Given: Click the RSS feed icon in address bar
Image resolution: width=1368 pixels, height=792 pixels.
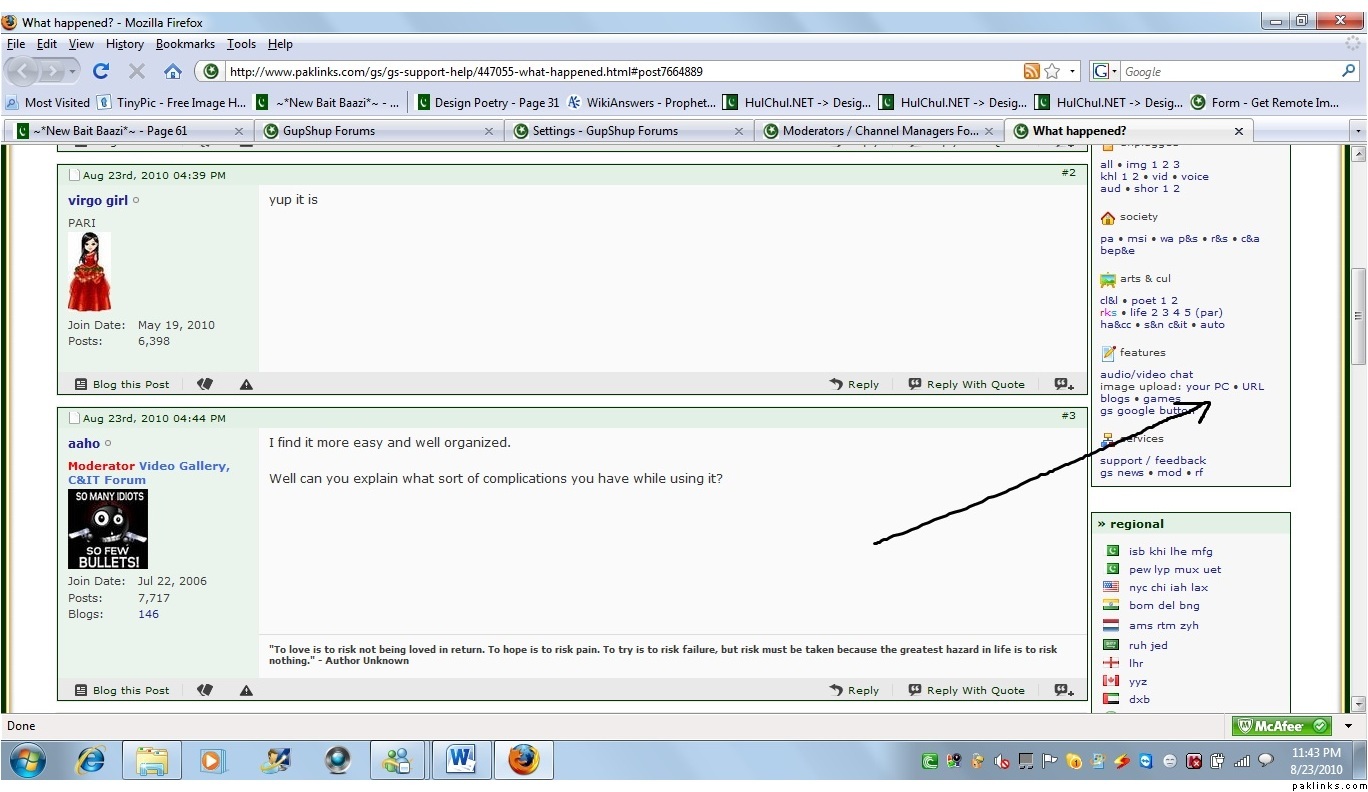Looking at the screenshot, I should [1031, 71].
